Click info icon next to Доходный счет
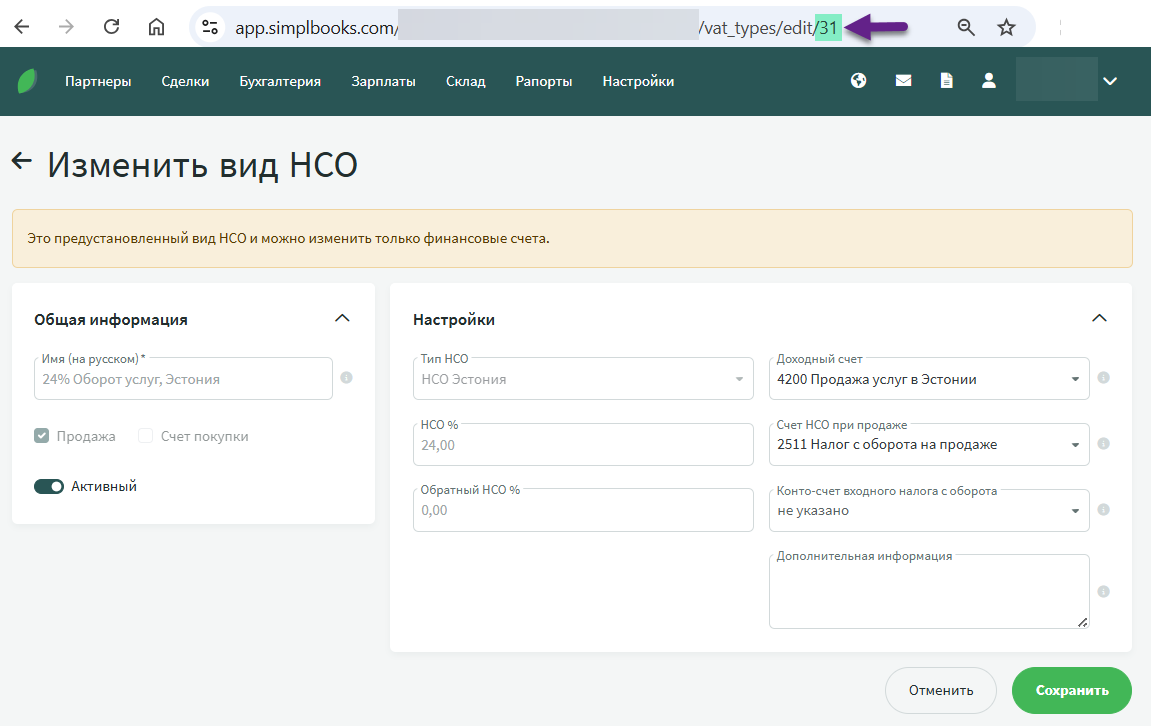This screenshot has width=1151, height=726. 1104,378
